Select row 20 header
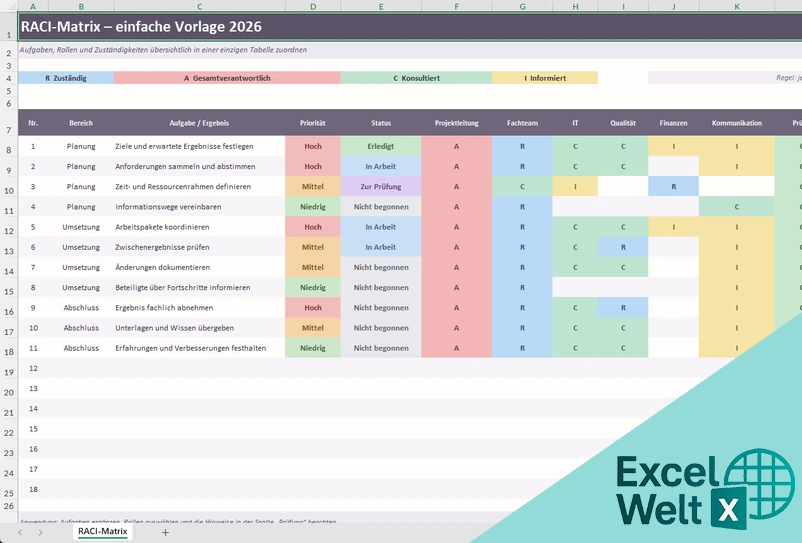The width and height of the screenshot is (802, 543). pyautogui.click(x=9, y=389)
